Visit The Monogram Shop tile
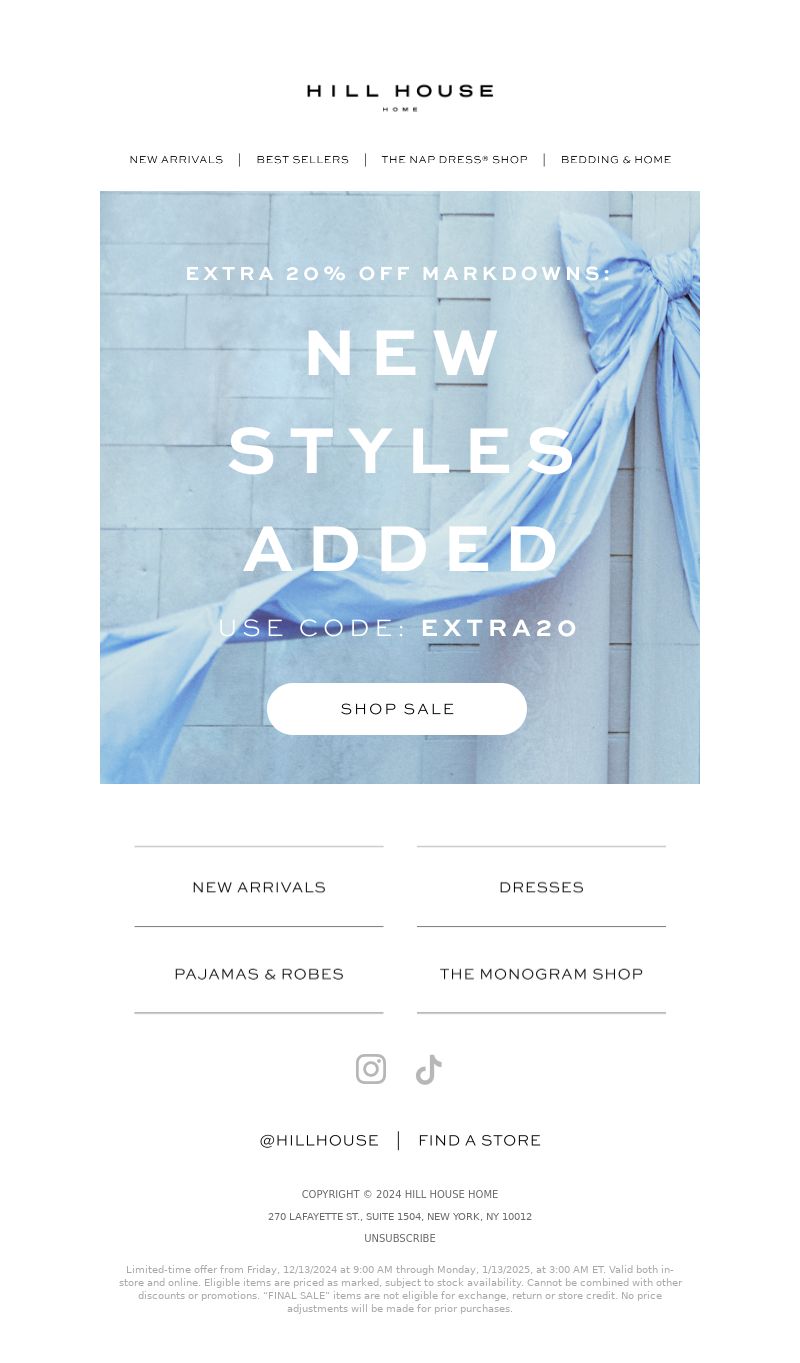 541,973
